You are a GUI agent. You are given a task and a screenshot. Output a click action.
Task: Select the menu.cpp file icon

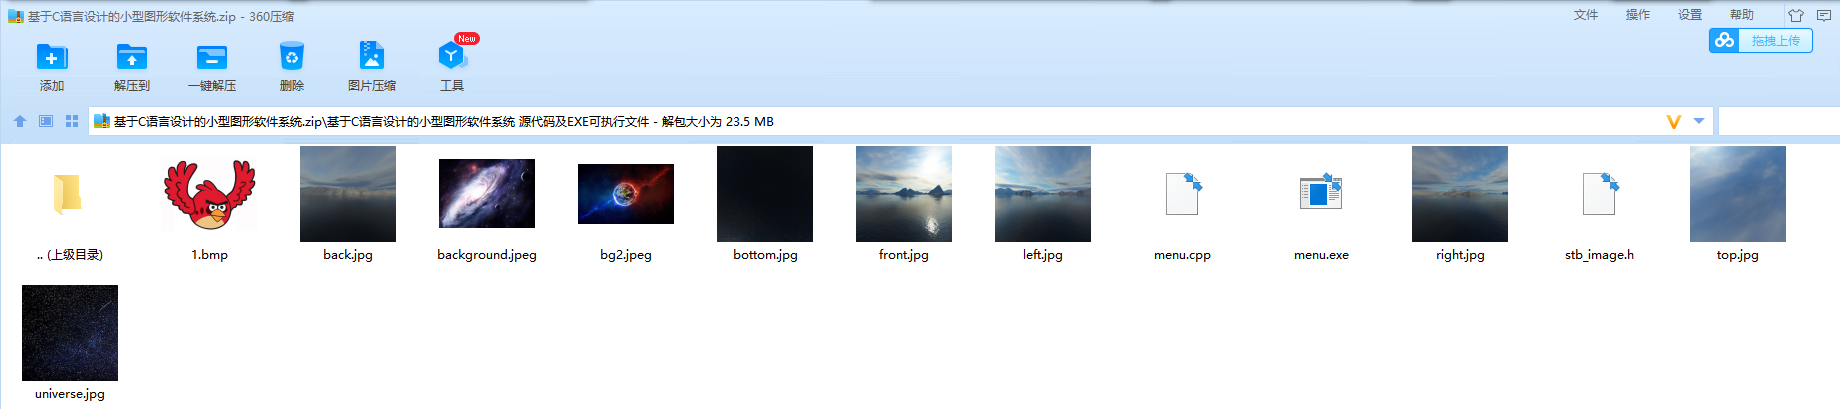(x=1183, y=194)
